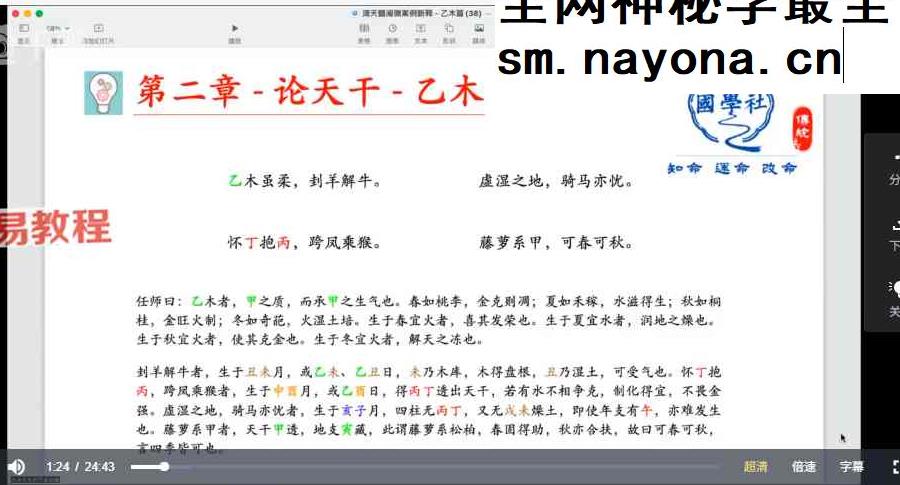This screenshot has width=900, height=485.
Task: Click the green zoom button of Keynote window
Action: pos(39,13)
